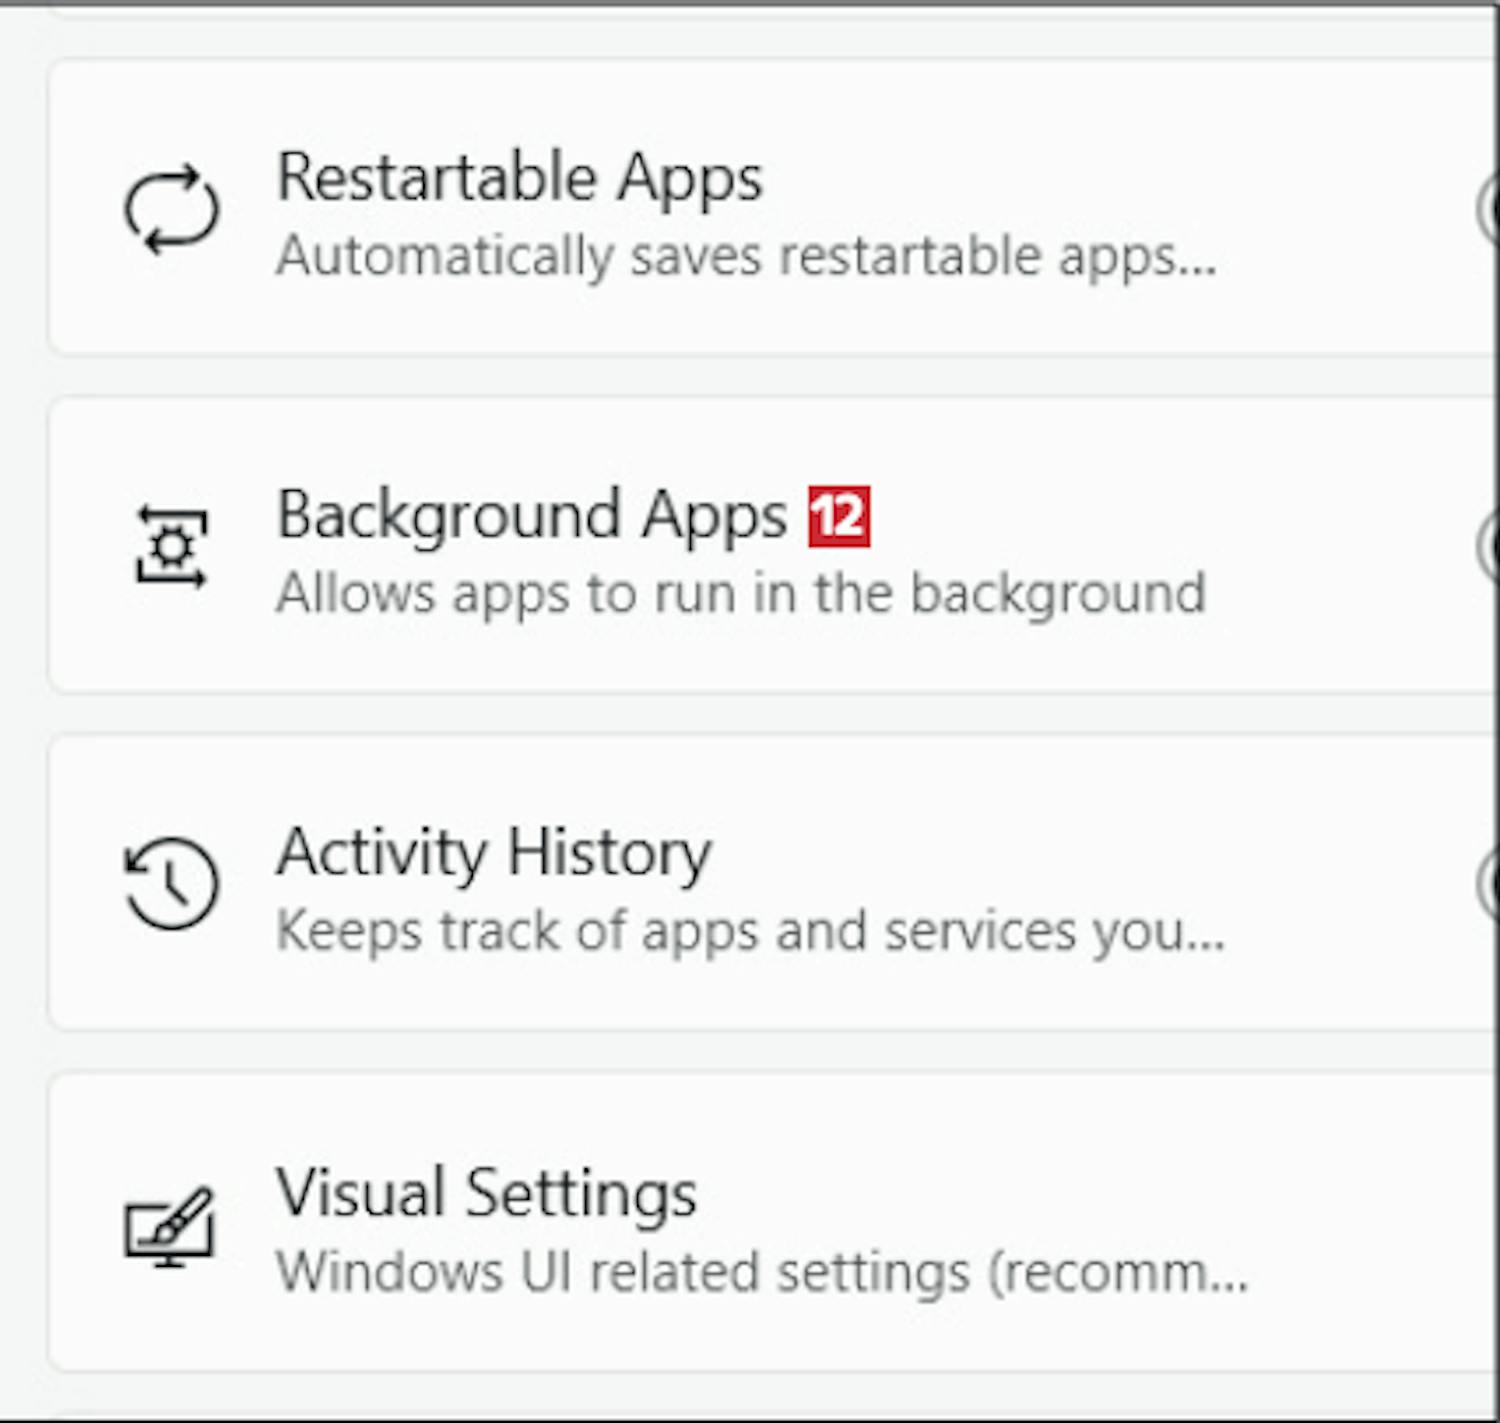
Task: Click the Restartable Apps loop arrows icon
Action: coord(171,209)
